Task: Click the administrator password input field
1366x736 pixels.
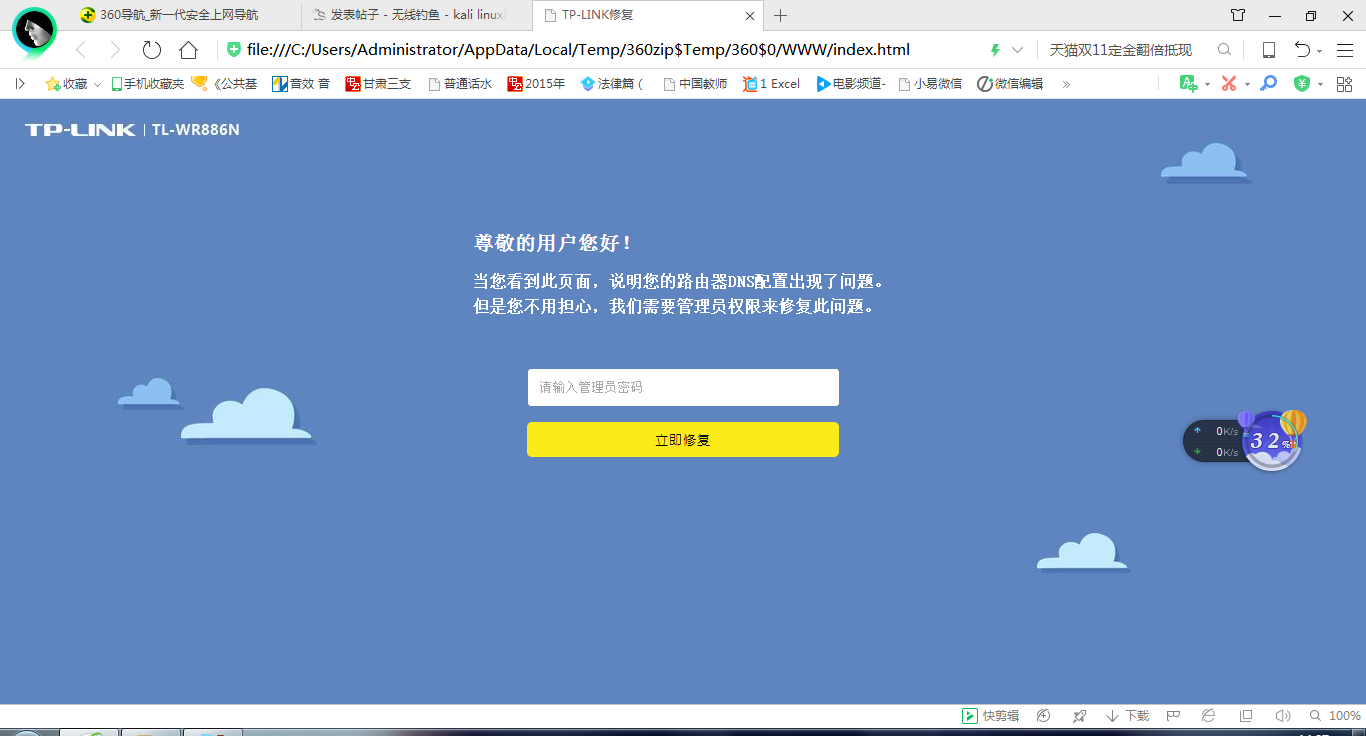Action: pos(683,387)
